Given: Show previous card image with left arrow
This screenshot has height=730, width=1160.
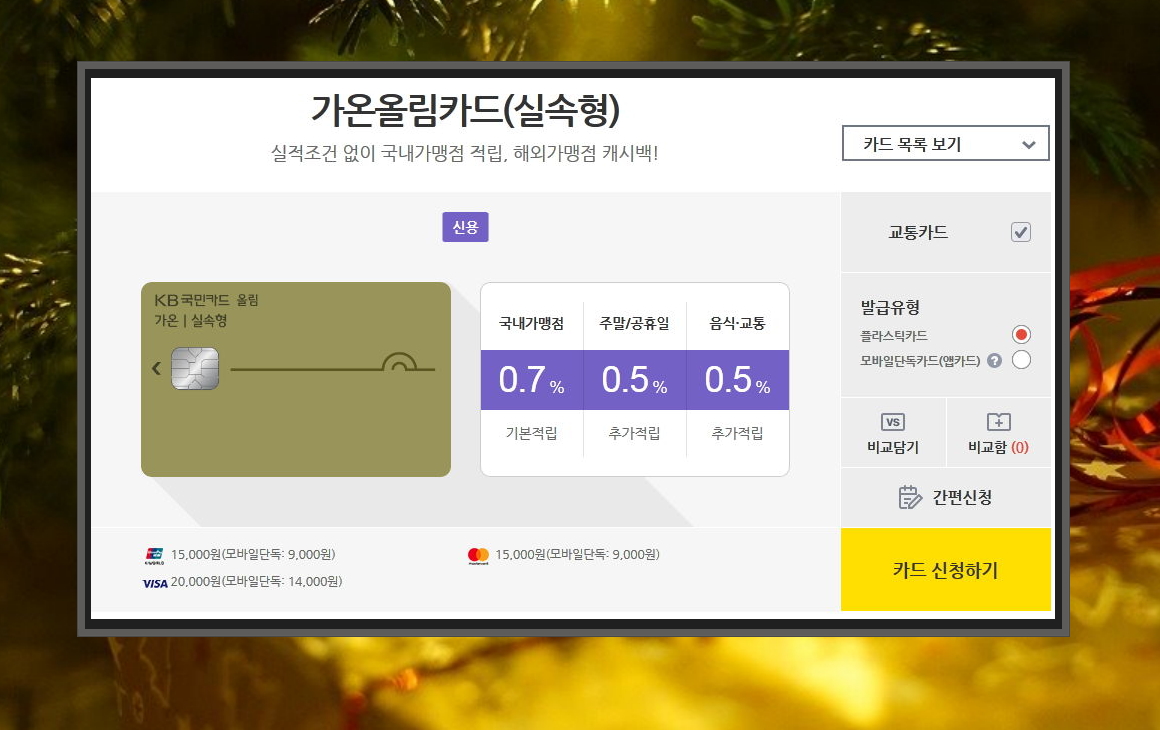Looking at the screenshot, I should click(156, 368).
